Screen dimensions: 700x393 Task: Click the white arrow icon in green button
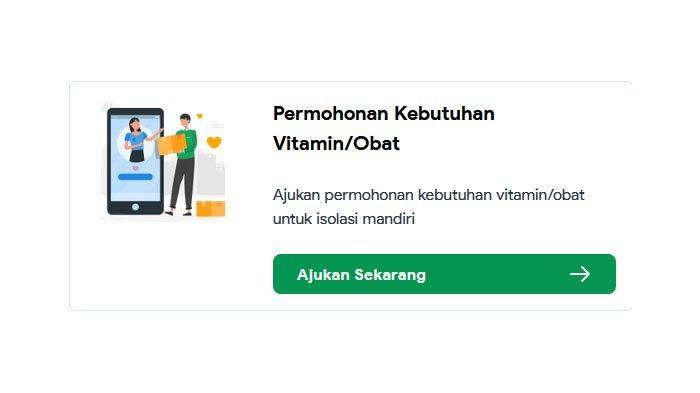point(580,274)
